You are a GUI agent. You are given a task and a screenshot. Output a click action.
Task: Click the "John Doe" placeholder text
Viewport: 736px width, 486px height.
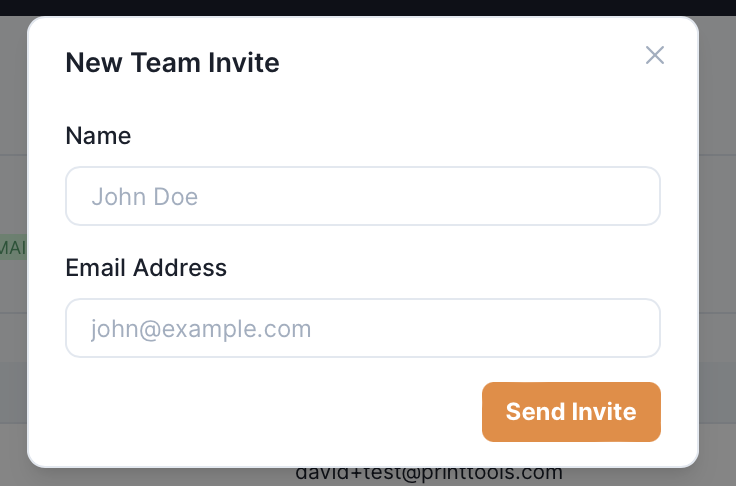pyautogui.click(x=144, y=196)
